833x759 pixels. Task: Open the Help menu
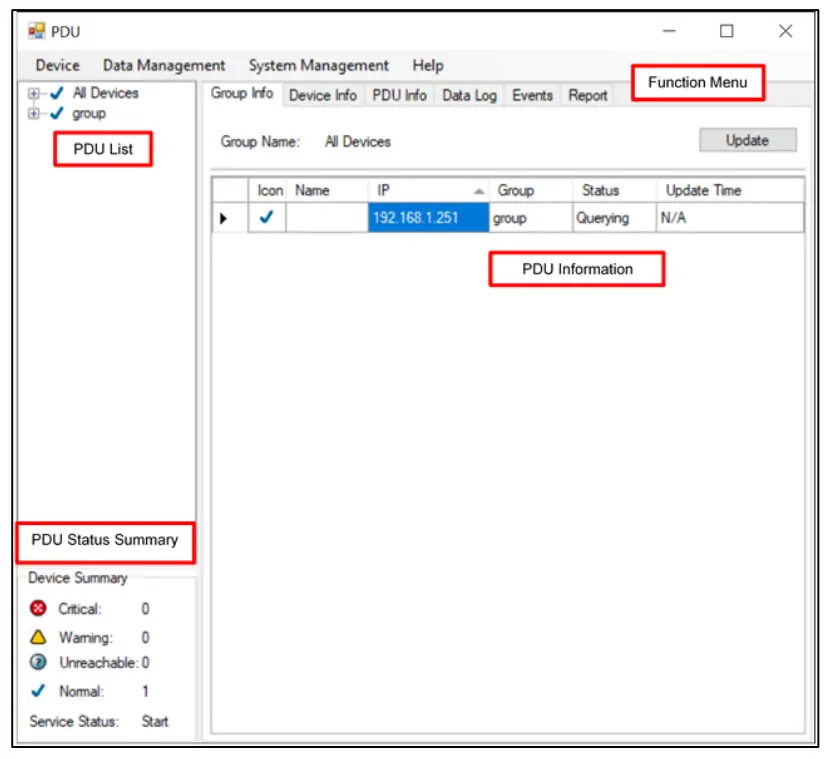(428, 65)
